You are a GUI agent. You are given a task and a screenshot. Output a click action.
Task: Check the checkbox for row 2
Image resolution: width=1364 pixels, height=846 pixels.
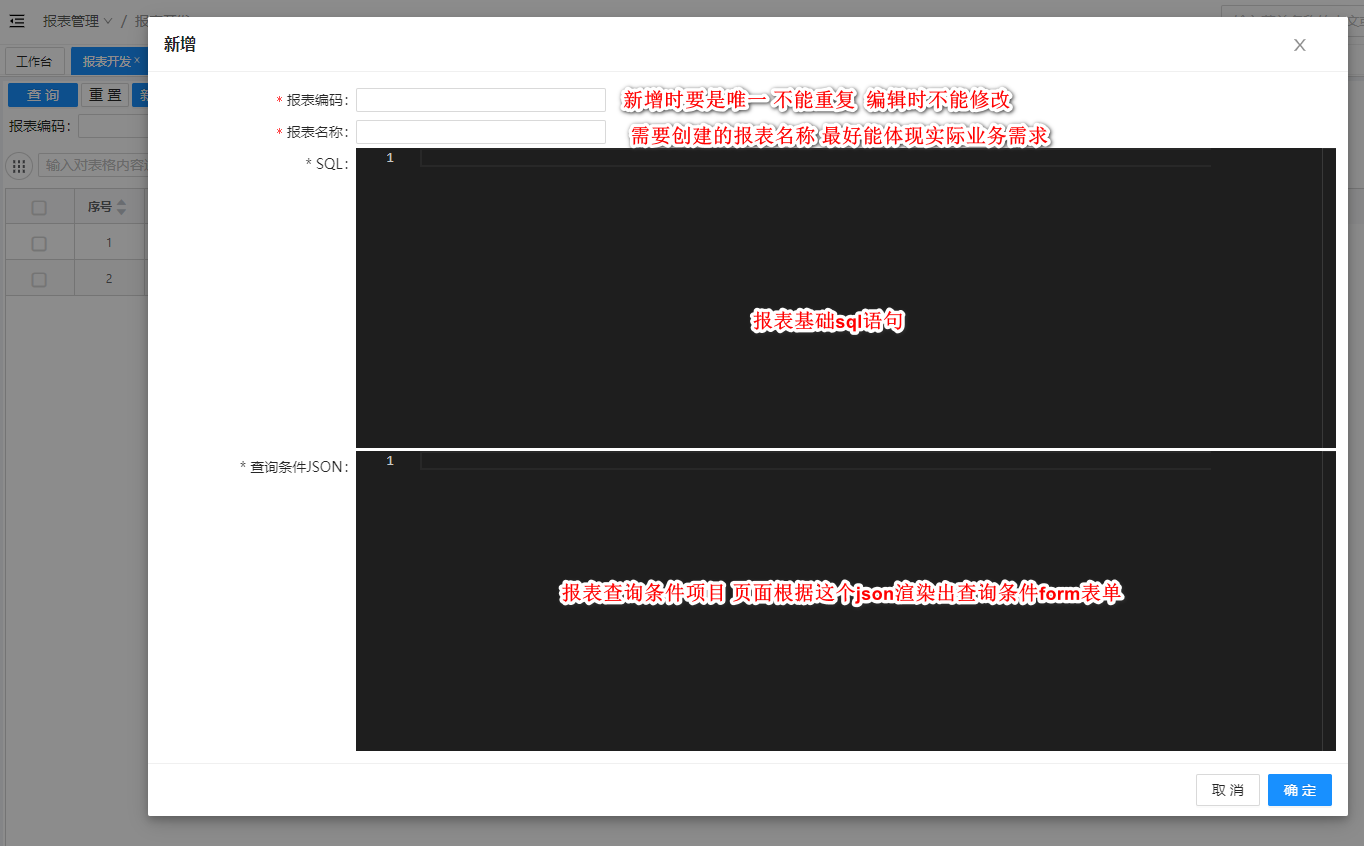click(x=39, y=279)
